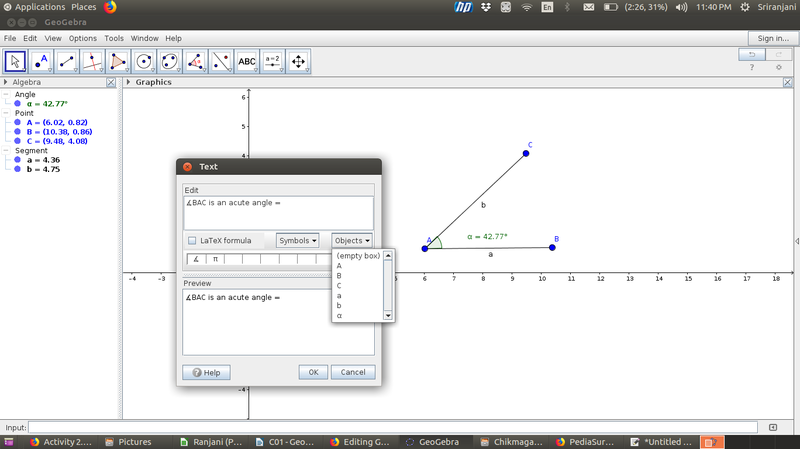Open the help question mark icon
The height and width of the screenshot is (449, 800).
(752, 67)
